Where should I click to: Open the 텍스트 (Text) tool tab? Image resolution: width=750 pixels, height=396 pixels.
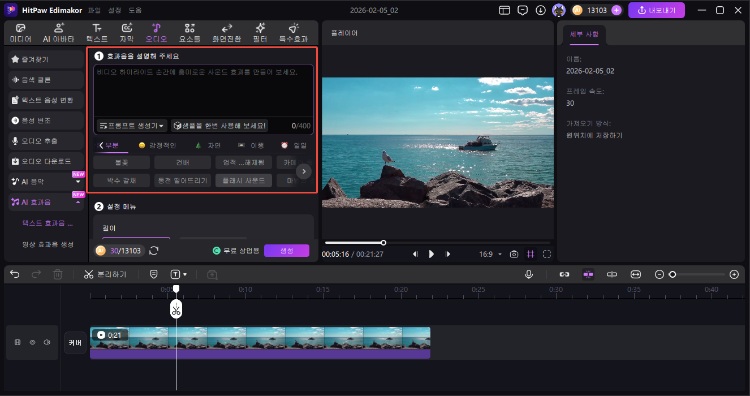[x=97, y=33]
